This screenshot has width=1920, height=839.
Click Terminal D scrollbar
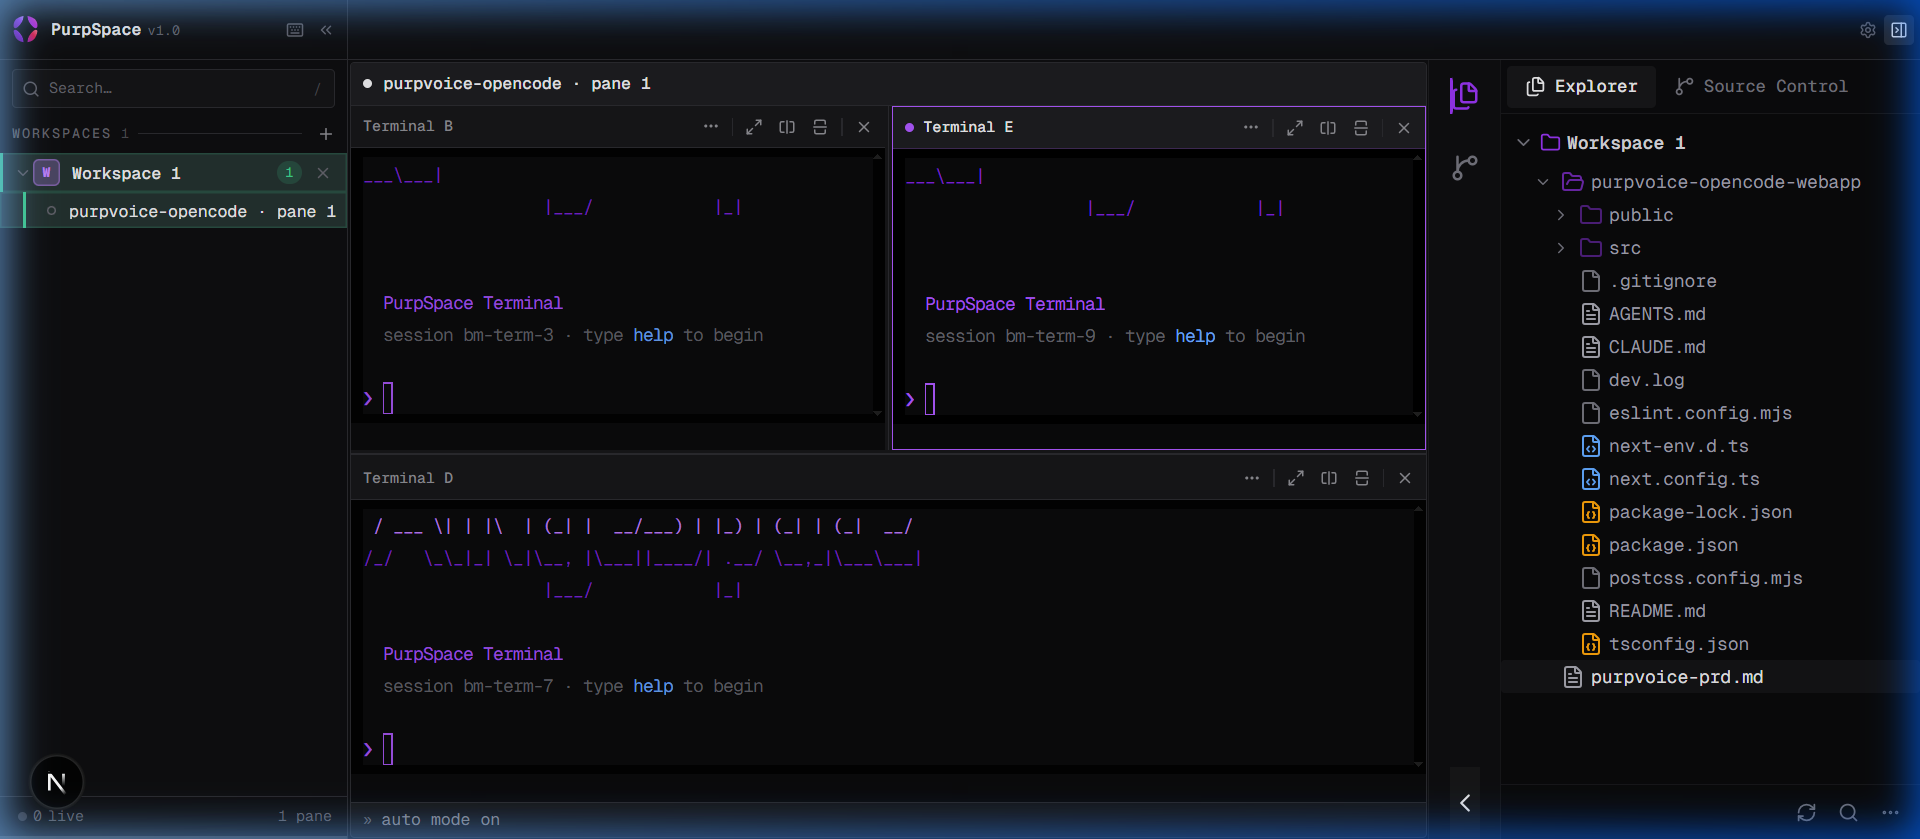click(1418, 636)
